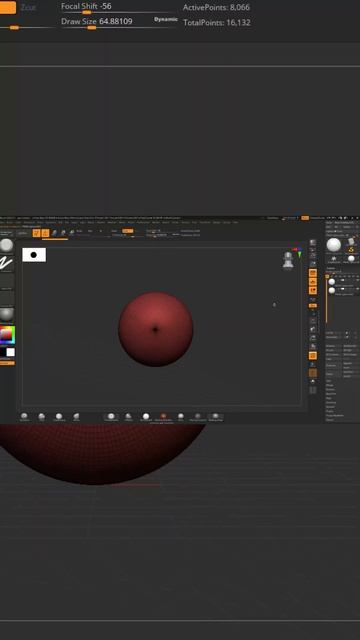This screenshot has width=360, height=640.
Task: Click the TotalPoints readout
Action: click(217, 22)
